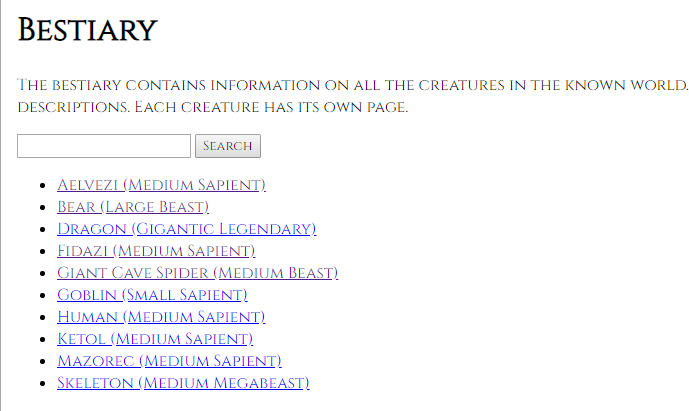Click the bullet point beside Aelvezi
Screen dimensions: 689x411
point(43,185)
